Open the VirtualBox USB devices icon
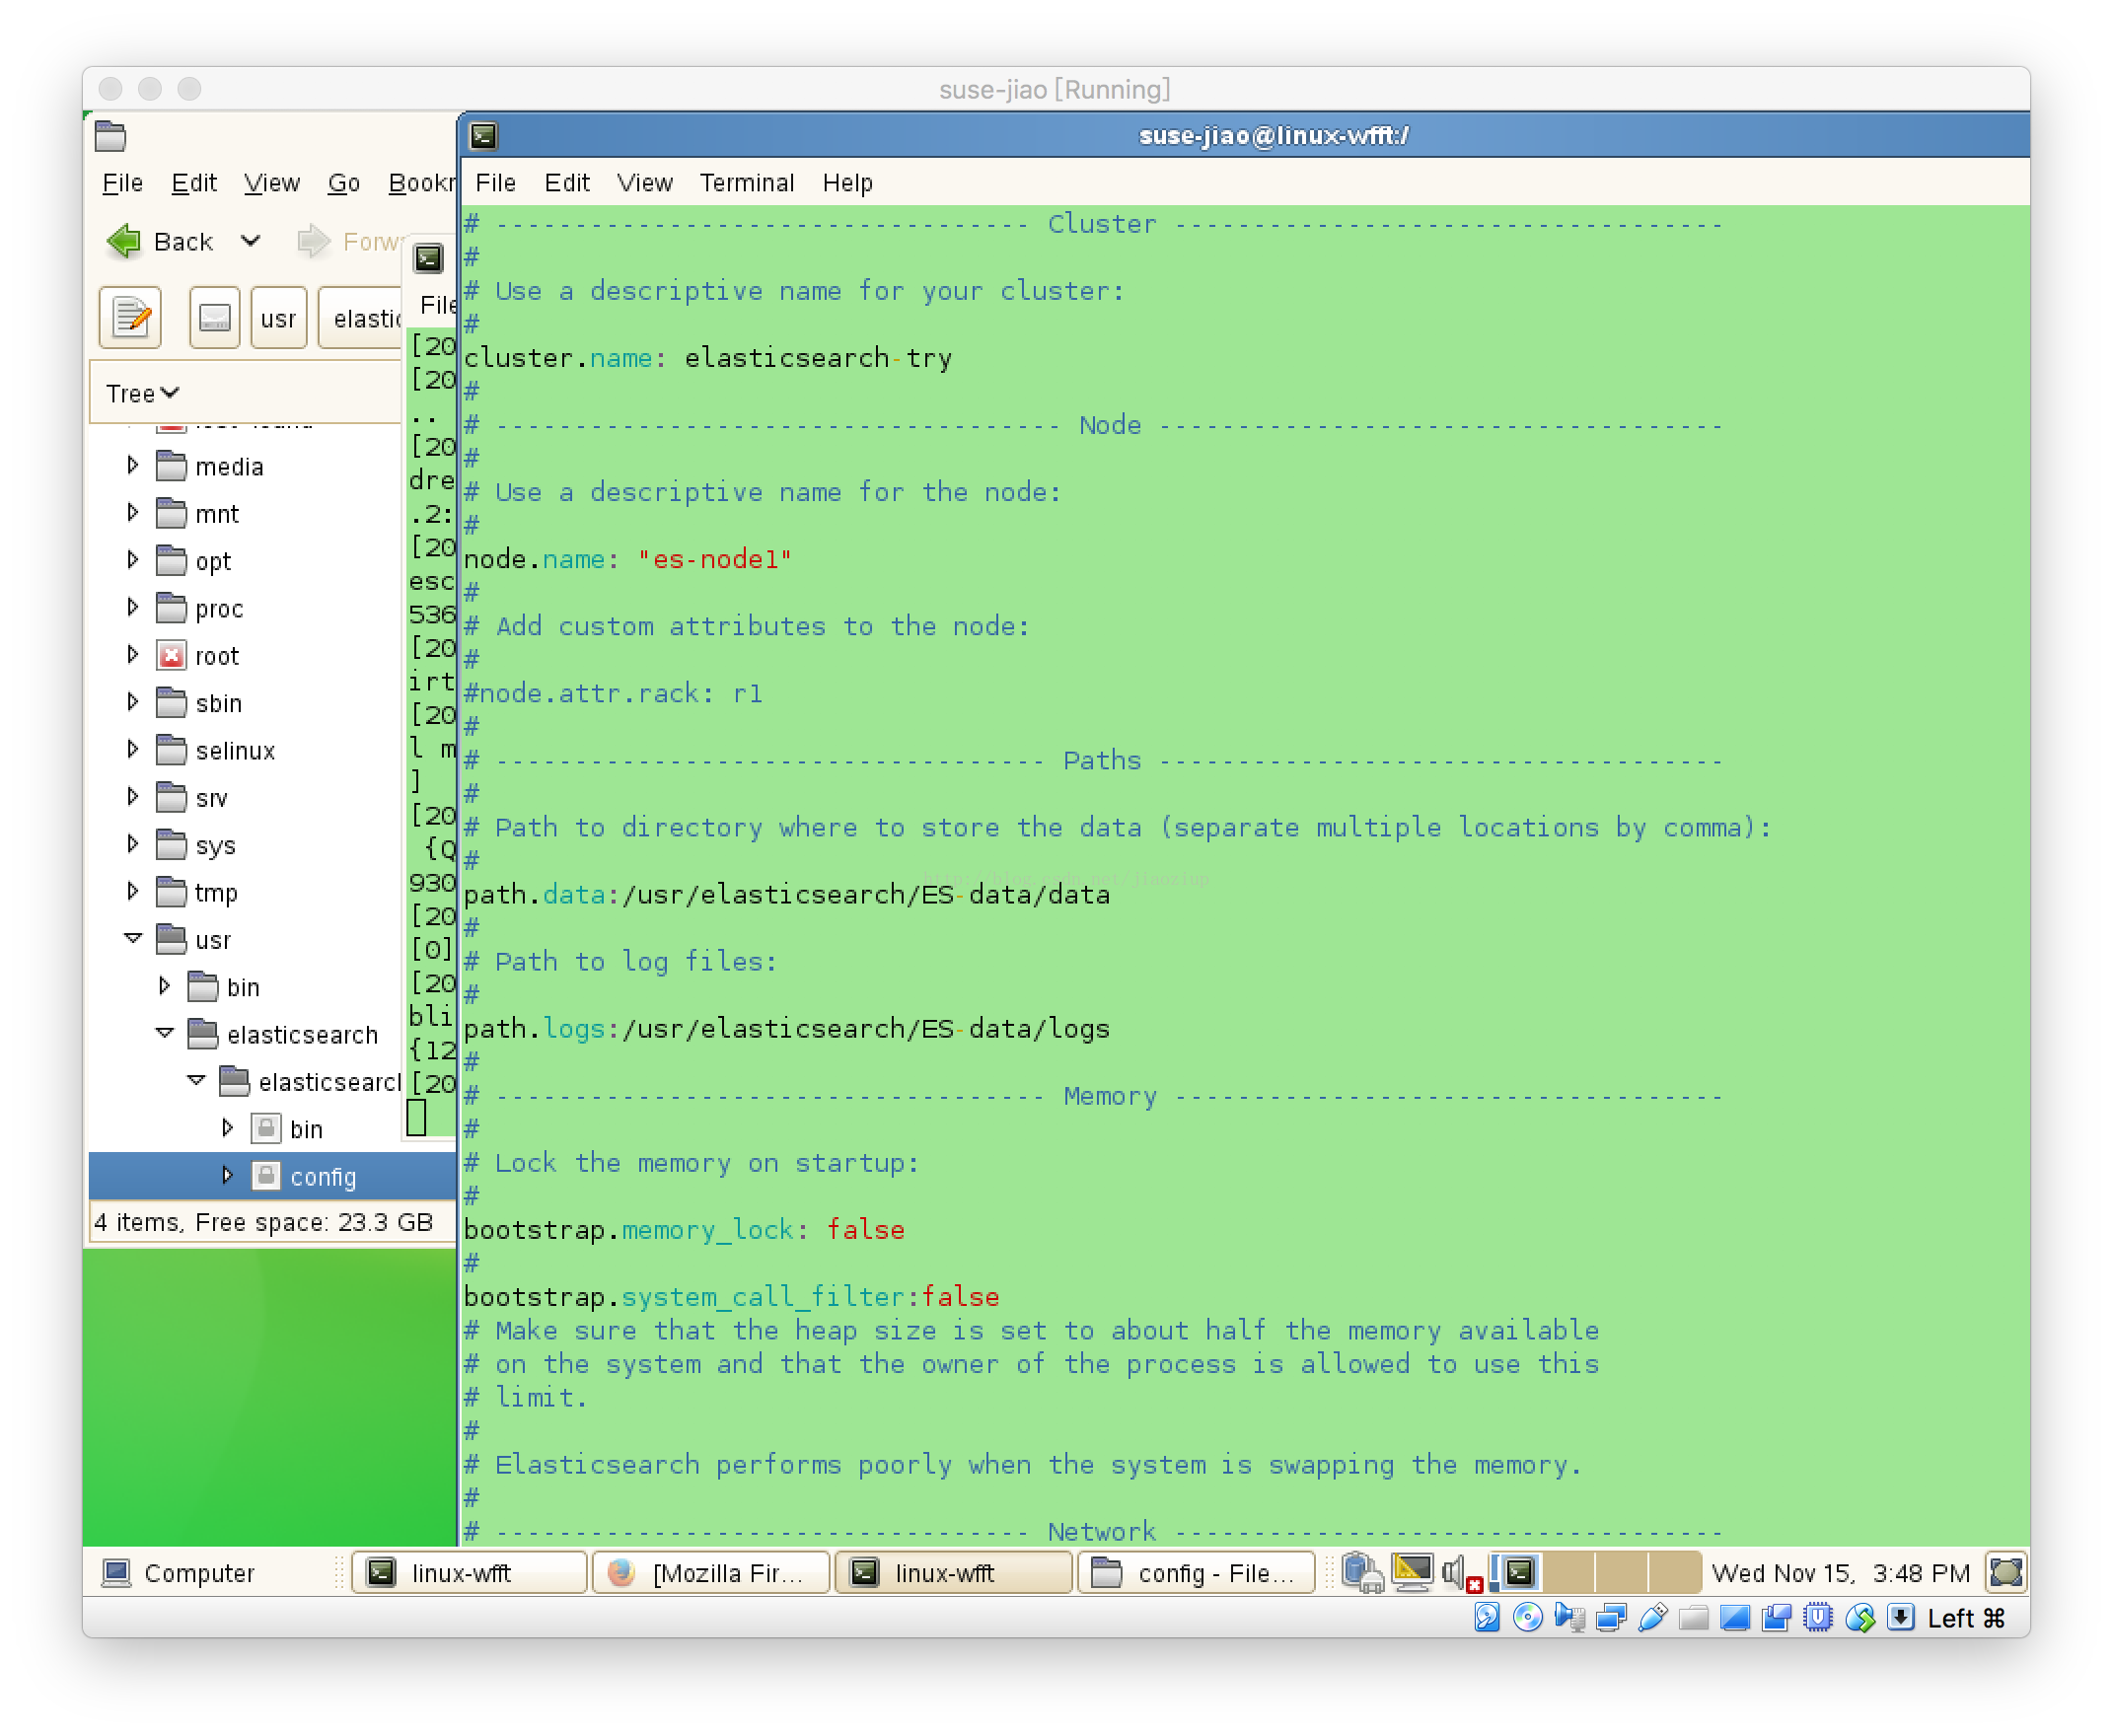 [x=1653, y=1618]
